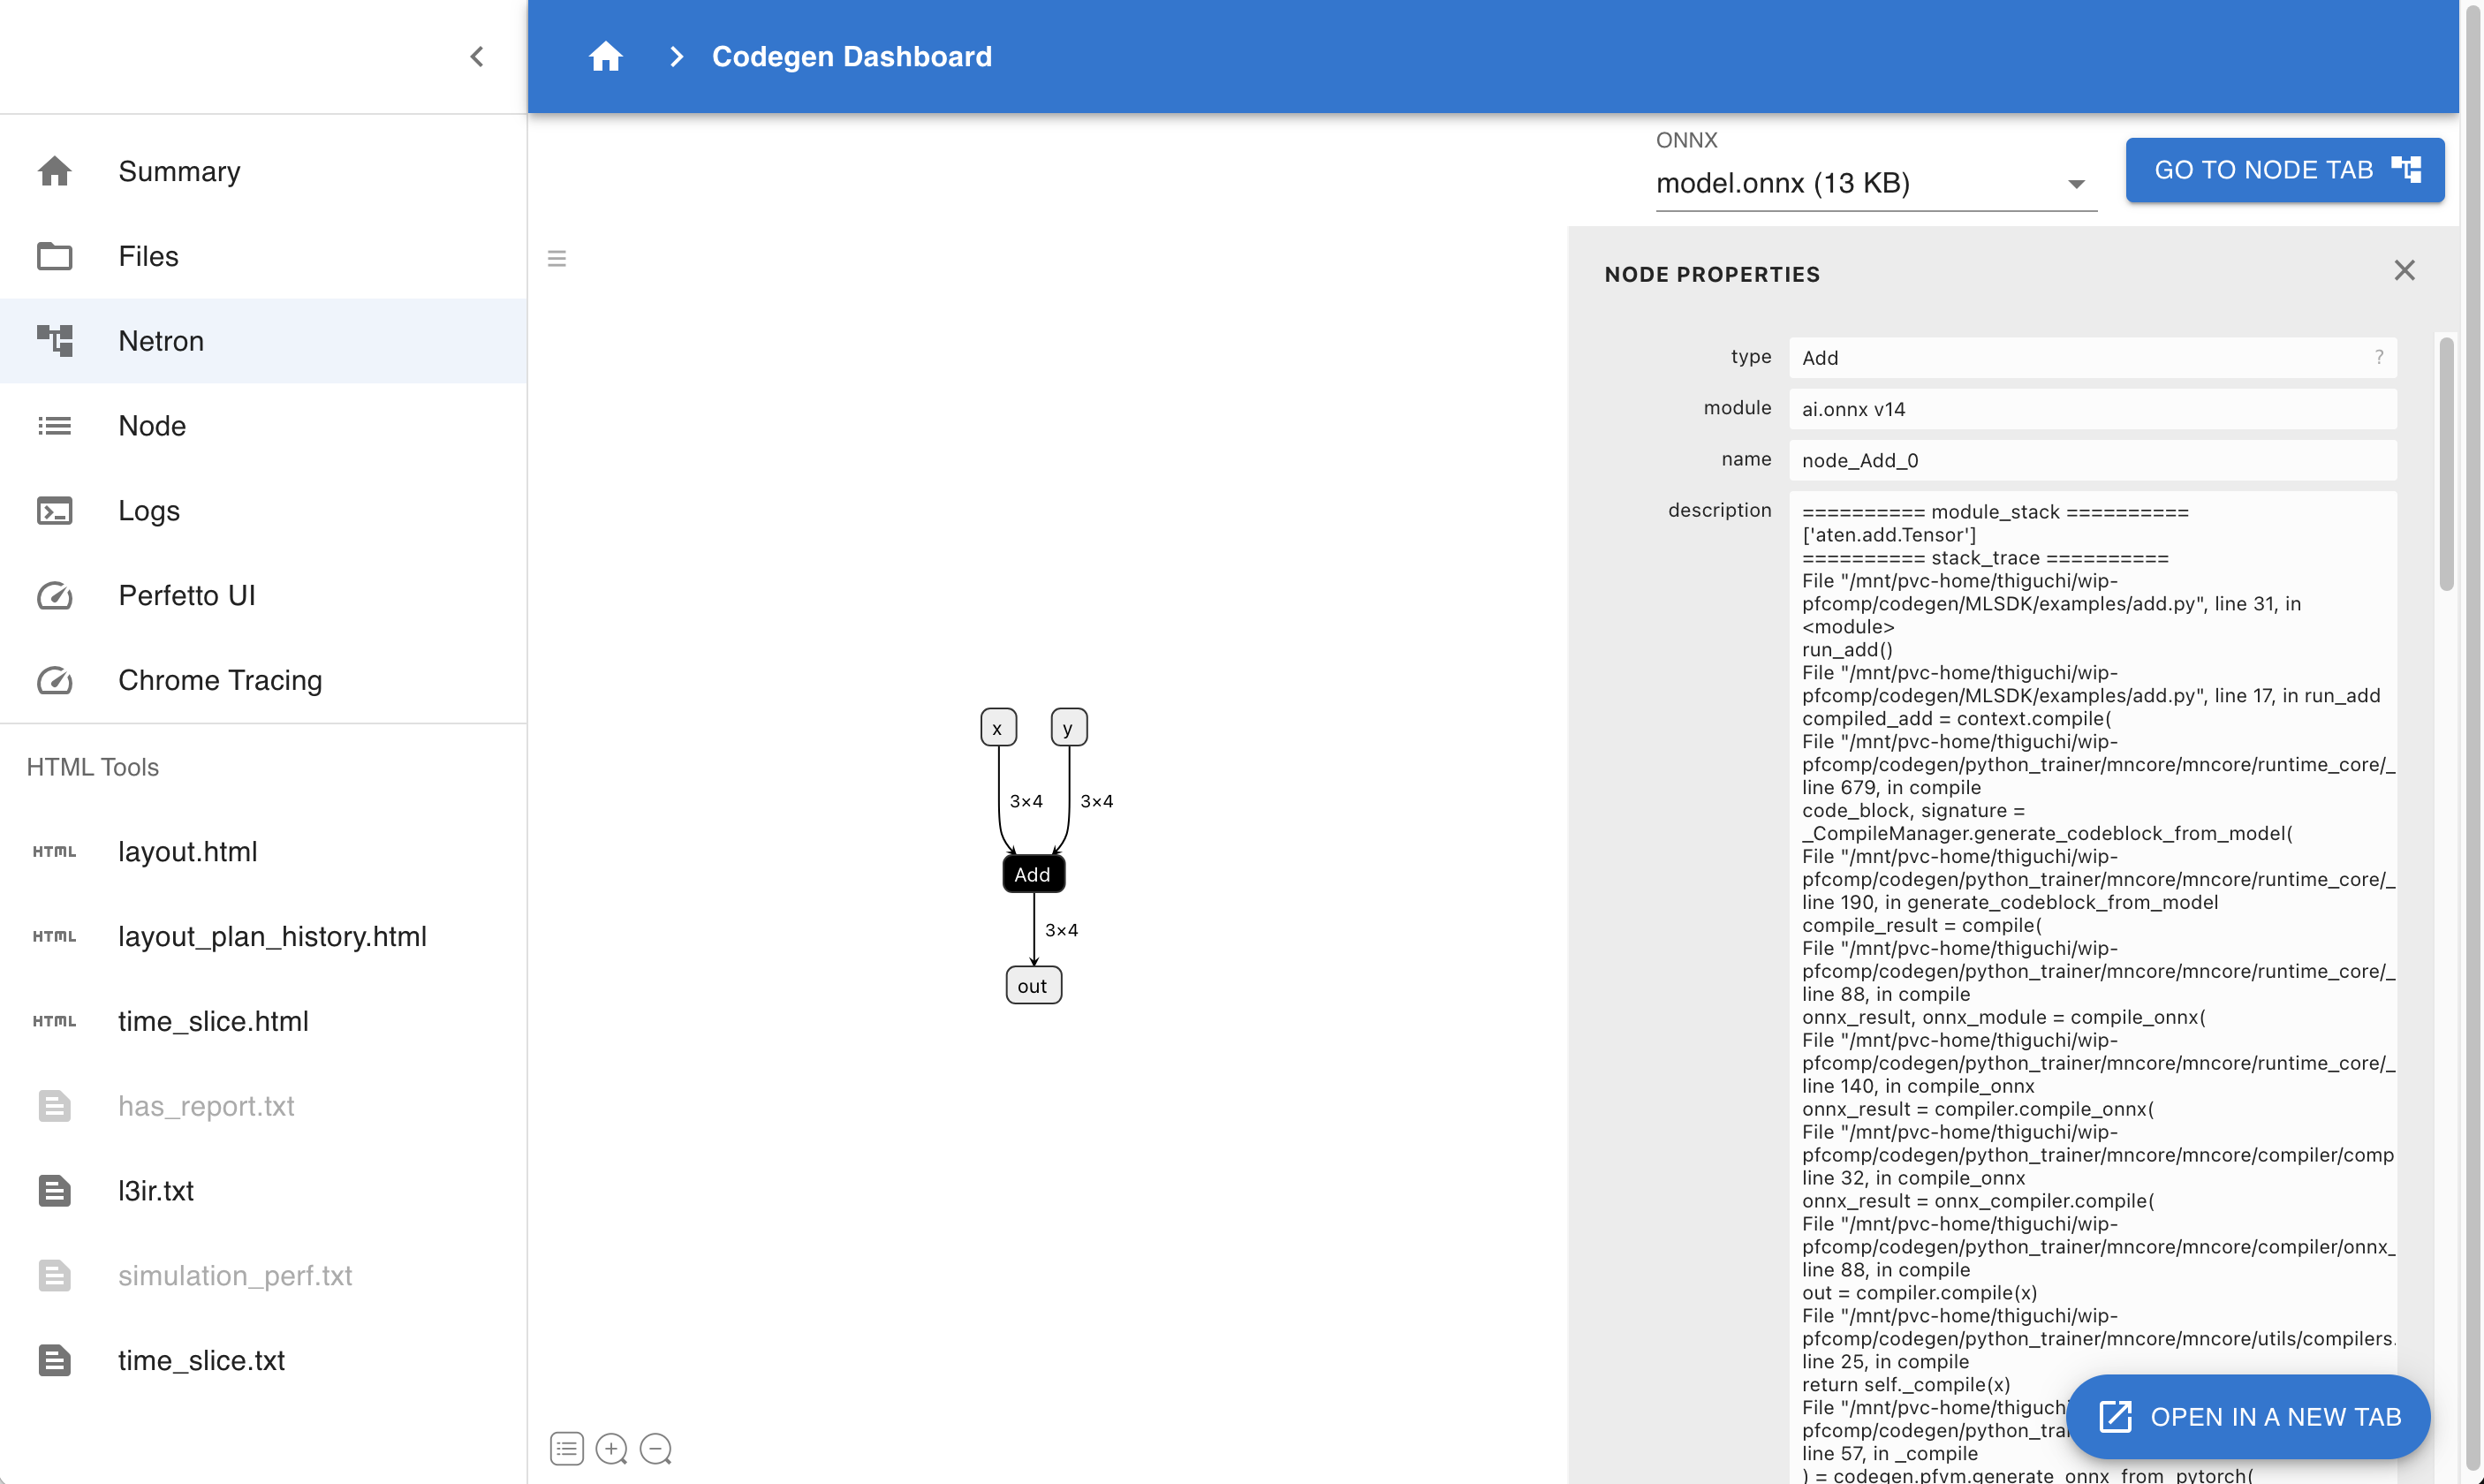This screenshot has height=1484, width=2484.
Task: Click the zoom out magnifier icon
Action: pos(656,1448)
